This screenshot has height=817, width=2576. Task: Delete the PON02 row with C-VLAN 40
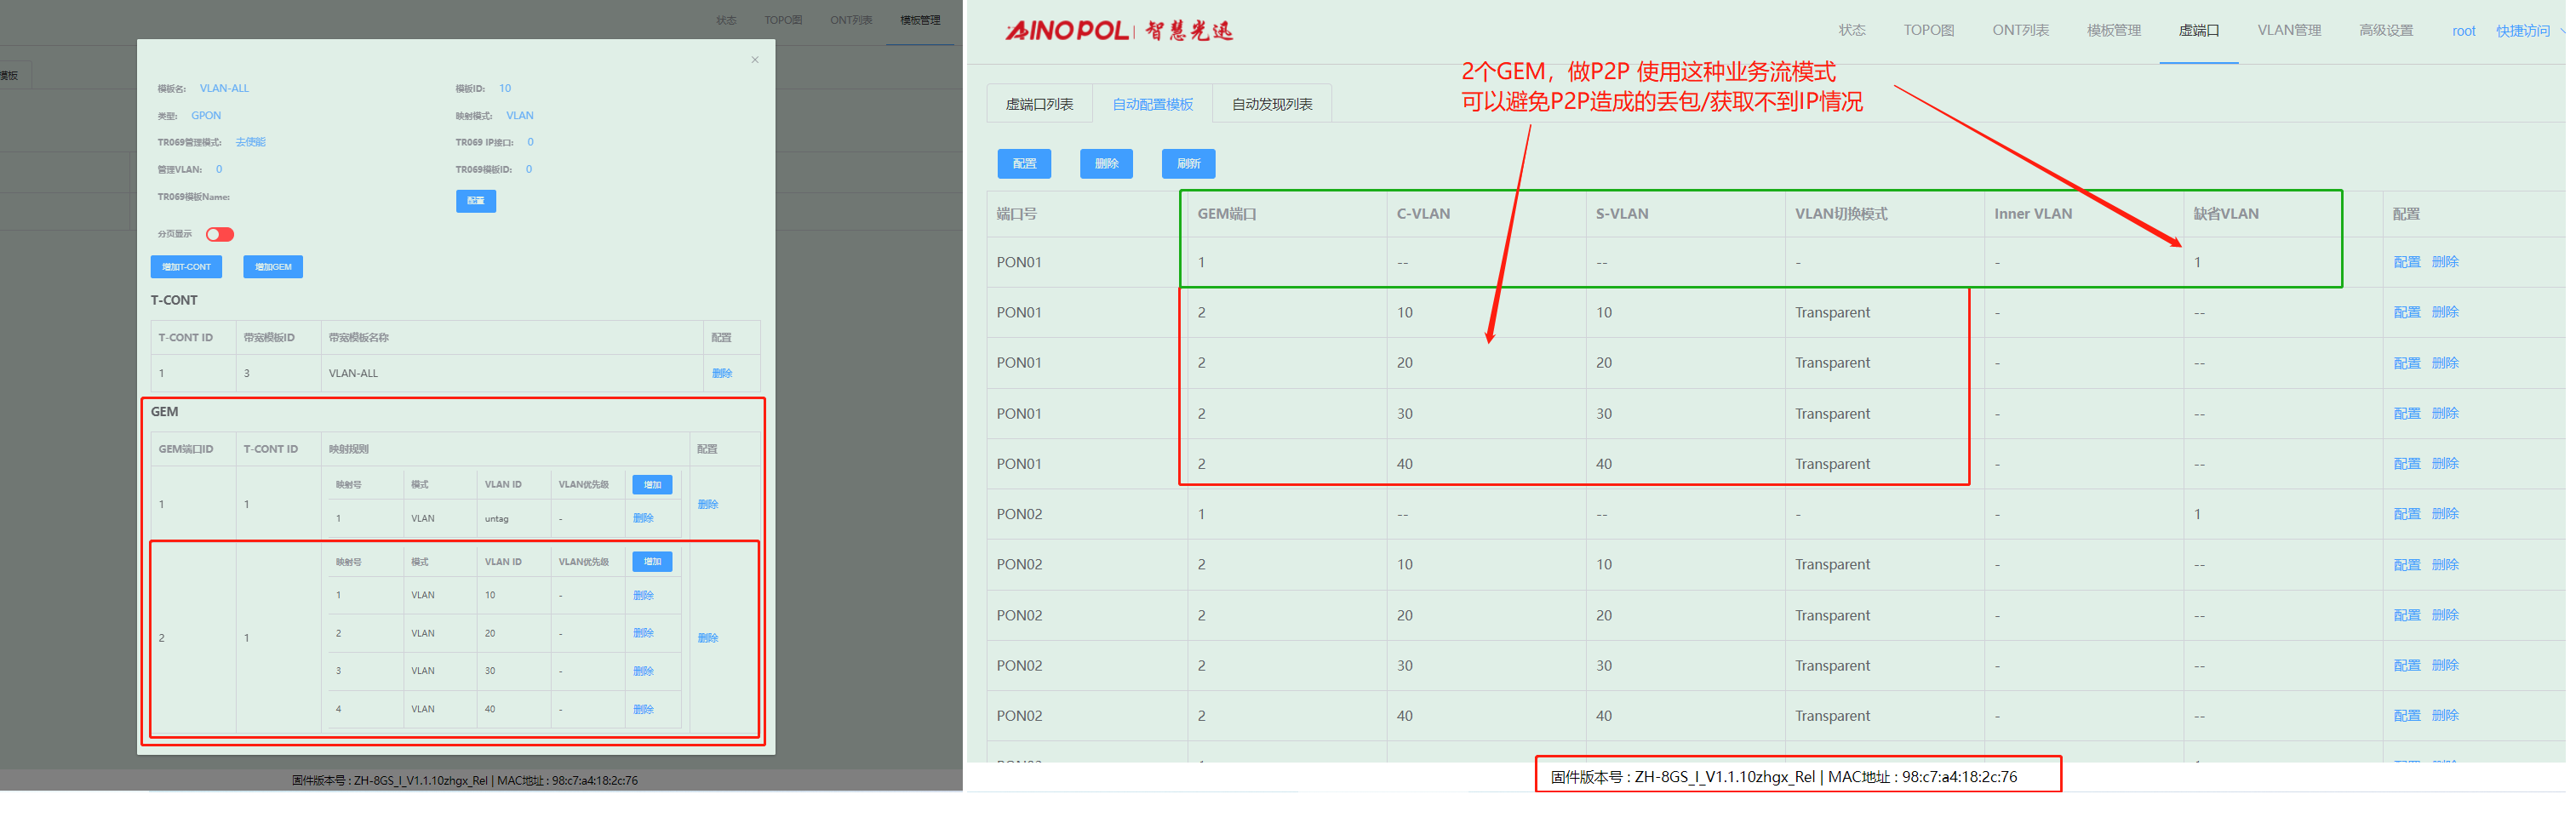click(2444, 716)
